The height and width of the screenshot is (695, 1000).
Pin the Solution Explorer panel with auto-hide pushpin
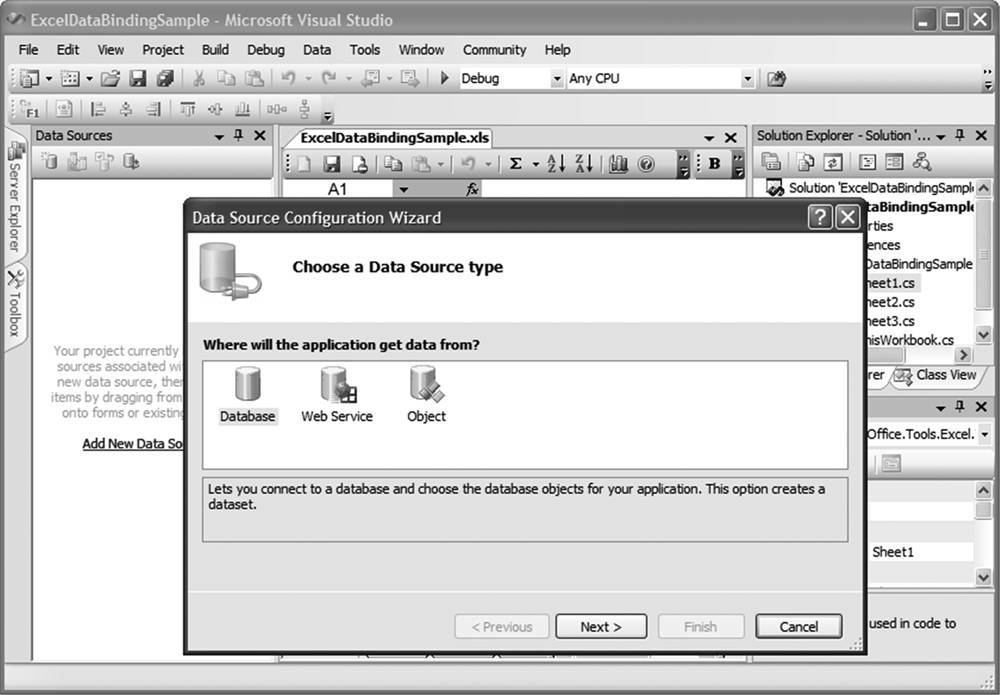tap(960, 136)
